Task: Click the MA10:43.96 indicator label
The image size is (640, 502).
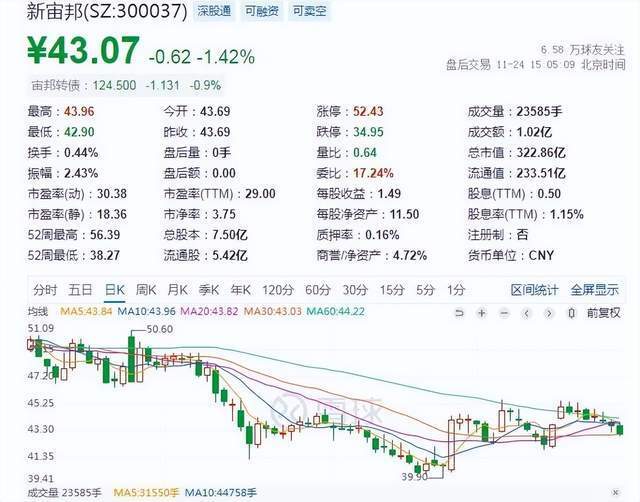Action: pos(146,312)
